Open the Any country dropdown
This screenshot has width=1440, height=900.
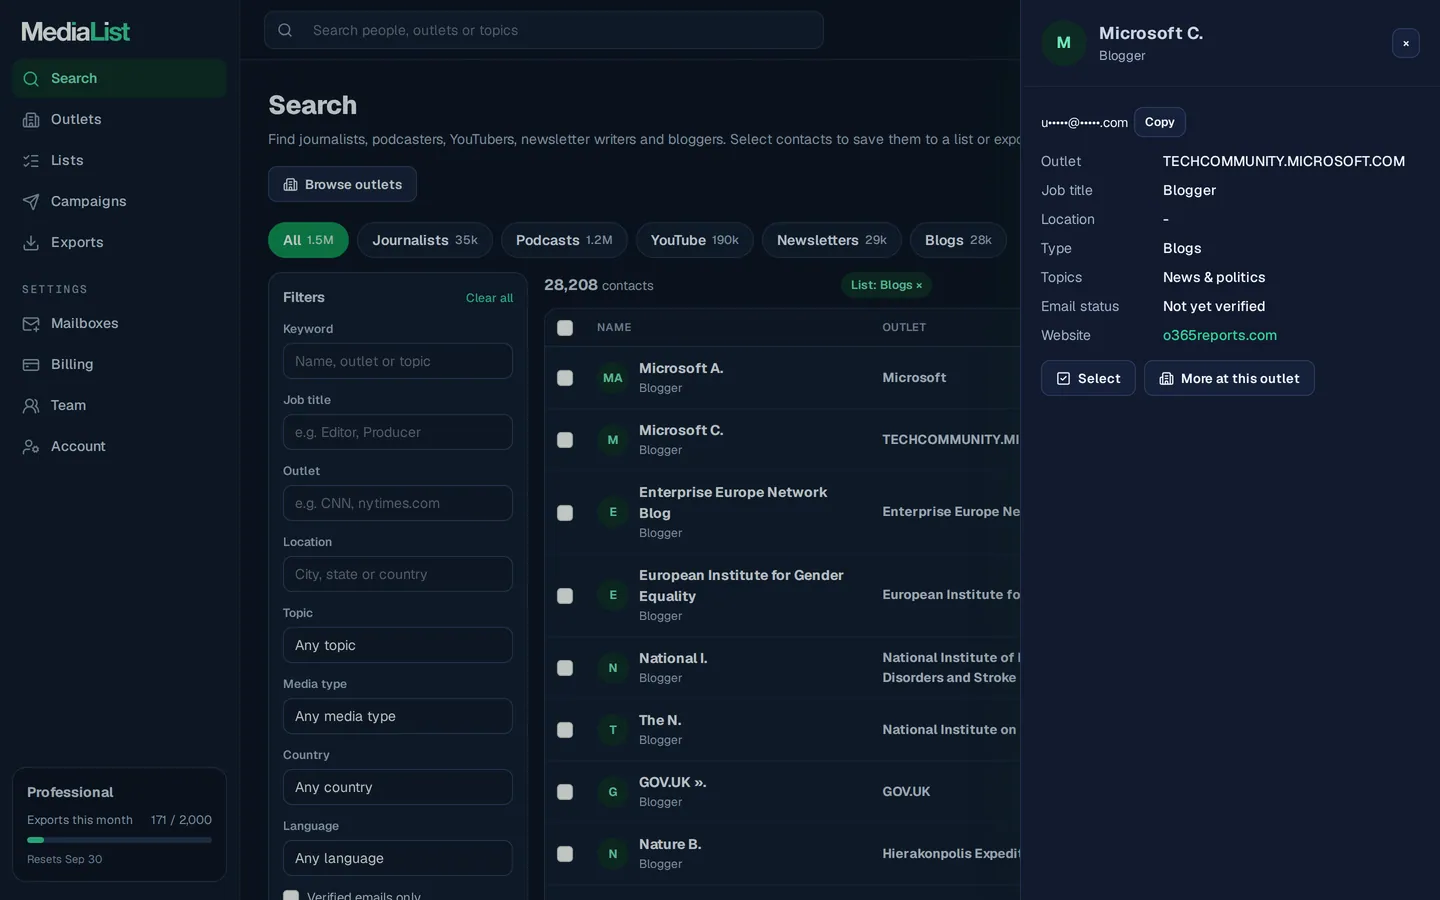click(398, 787)
